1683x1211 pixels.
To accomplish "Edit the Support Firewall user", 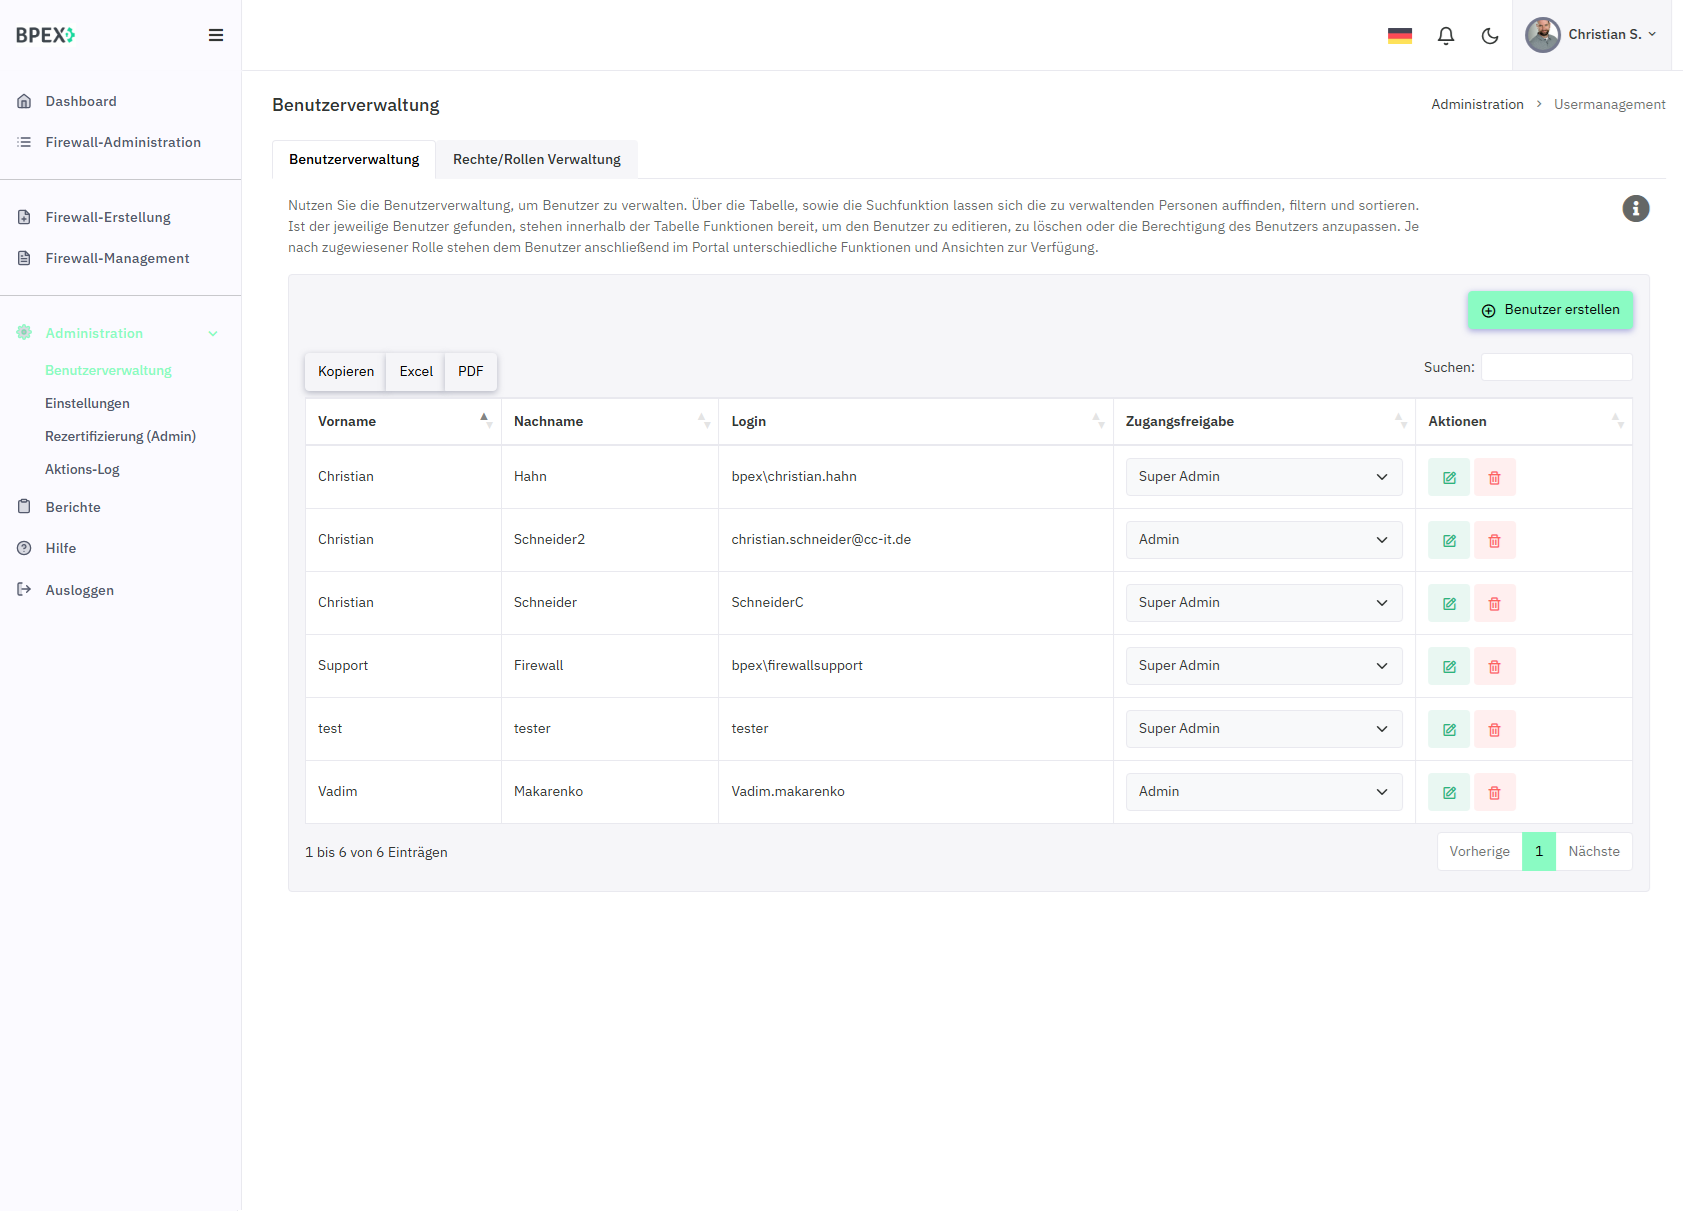I will [x=1448, y=667].
